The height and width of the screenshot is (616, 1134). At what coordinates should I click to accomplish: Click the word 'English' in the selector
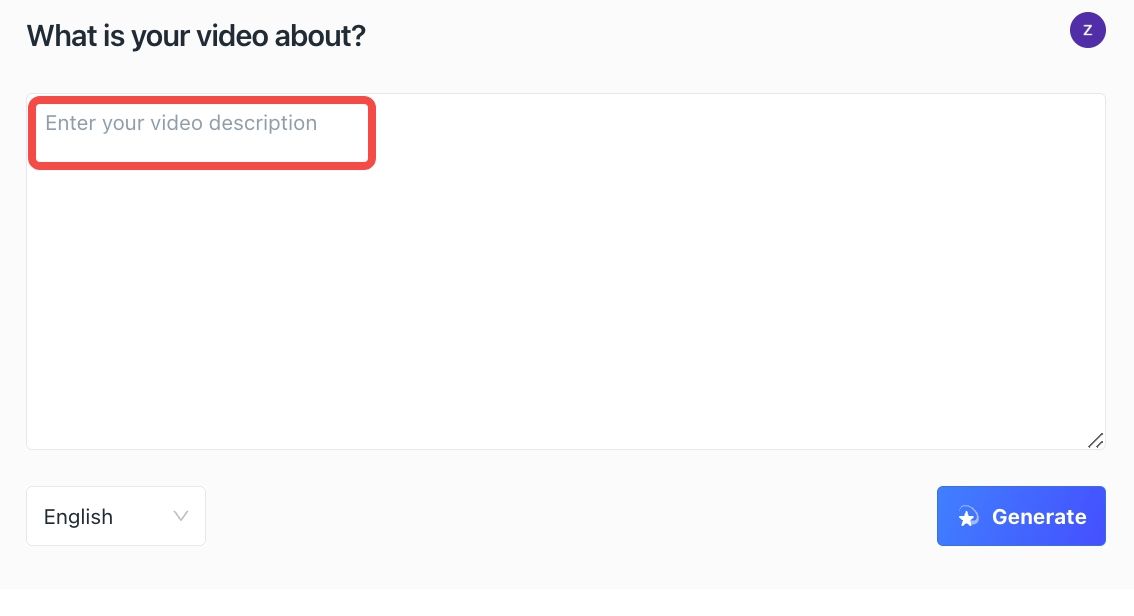click(x=78, y=516)
